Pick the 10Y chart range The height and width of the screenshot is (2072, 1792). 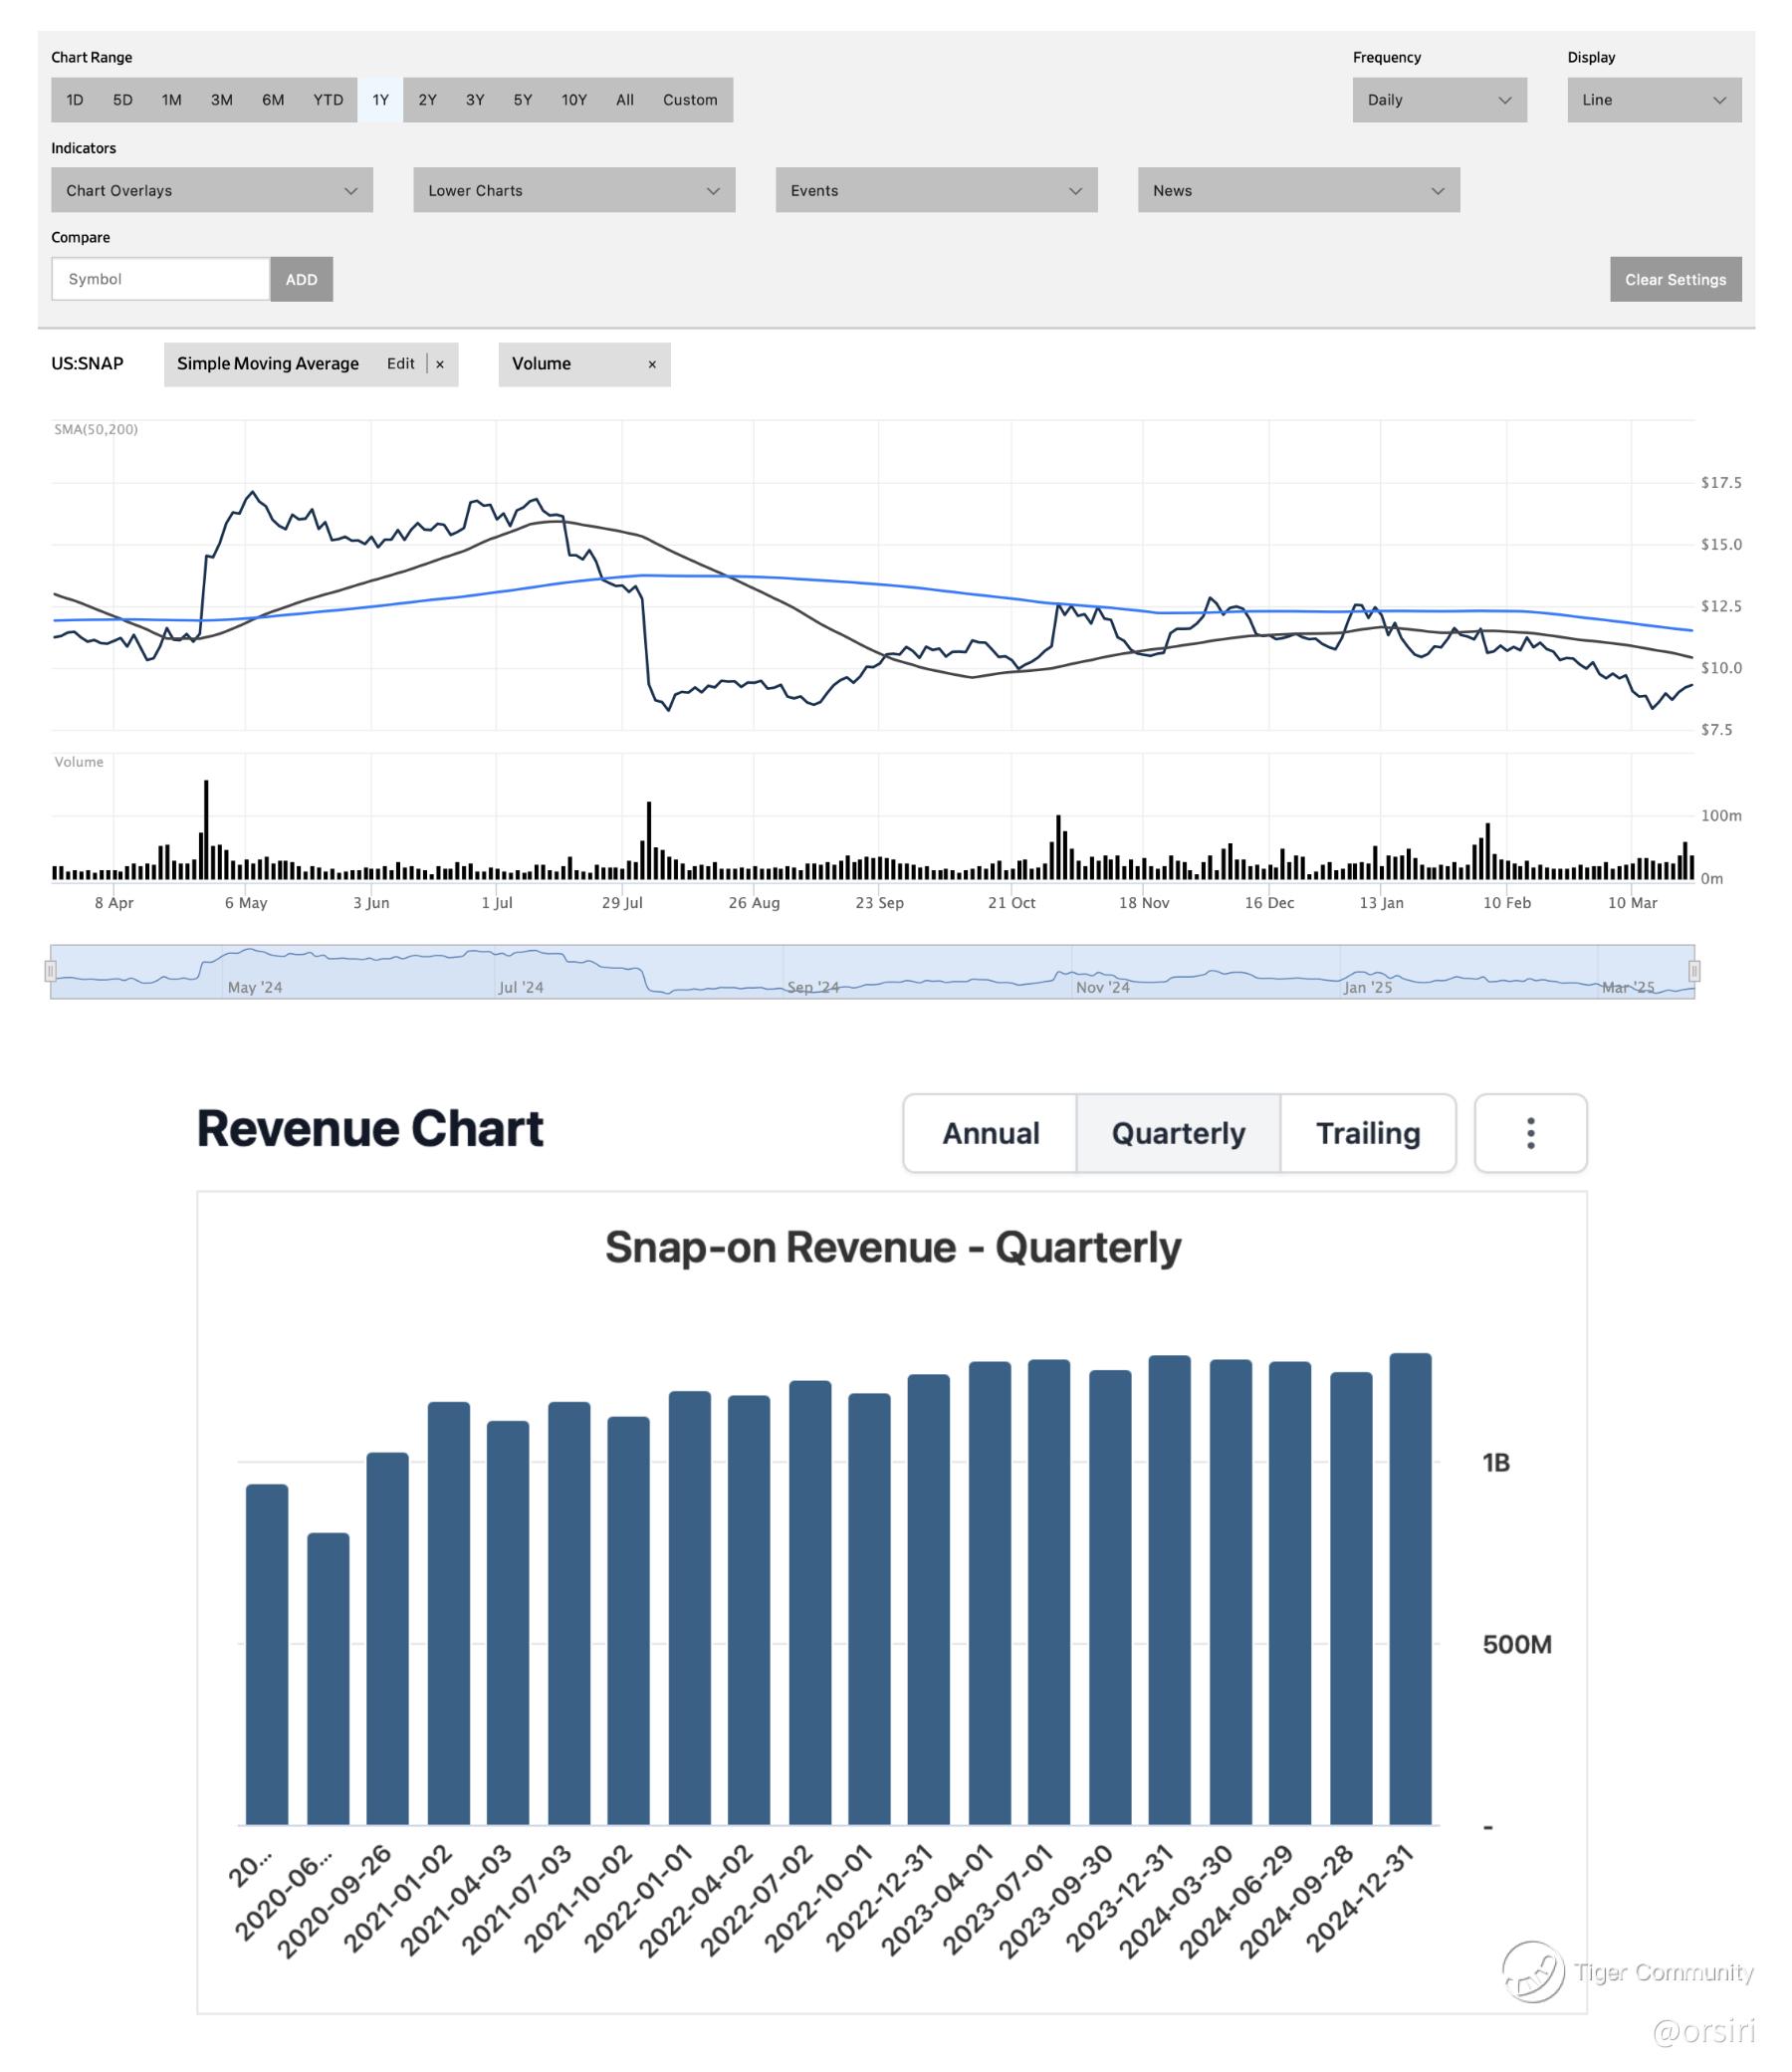574,100
